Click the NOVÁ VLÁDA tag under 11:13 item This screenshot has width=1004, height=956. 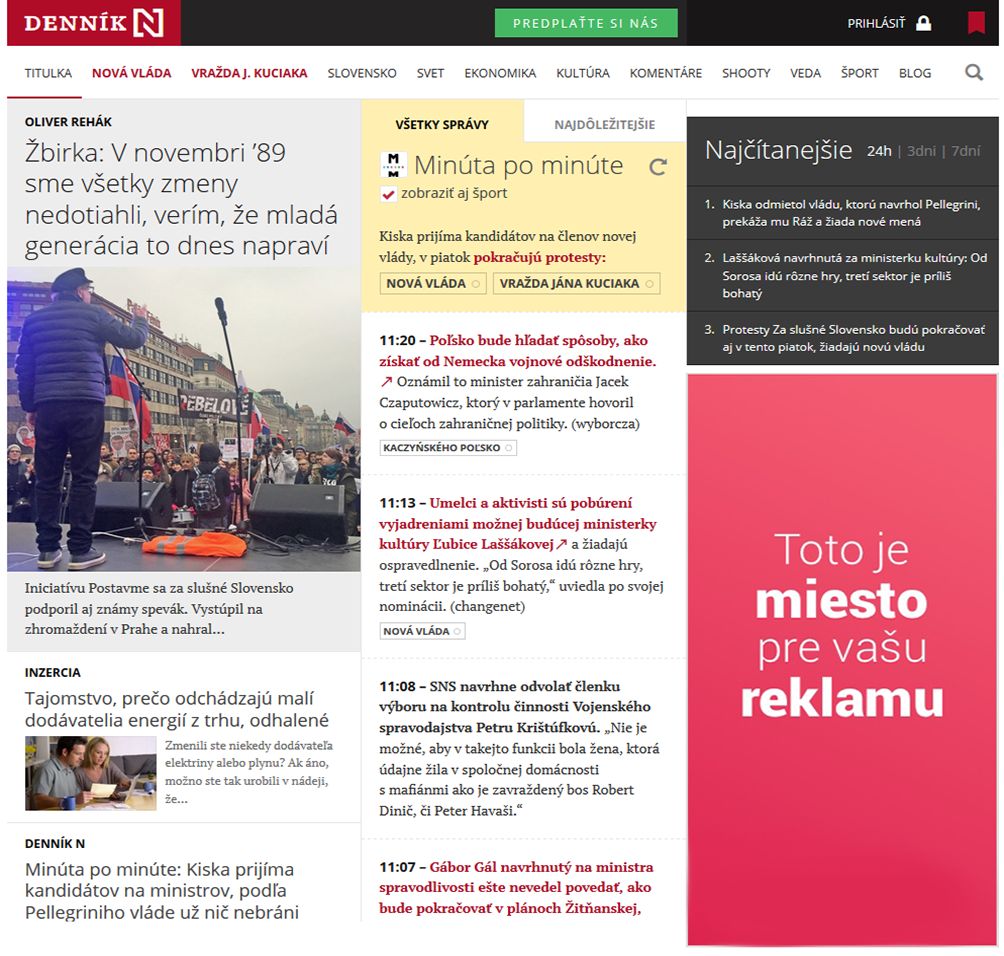click(x=422, y=631)
